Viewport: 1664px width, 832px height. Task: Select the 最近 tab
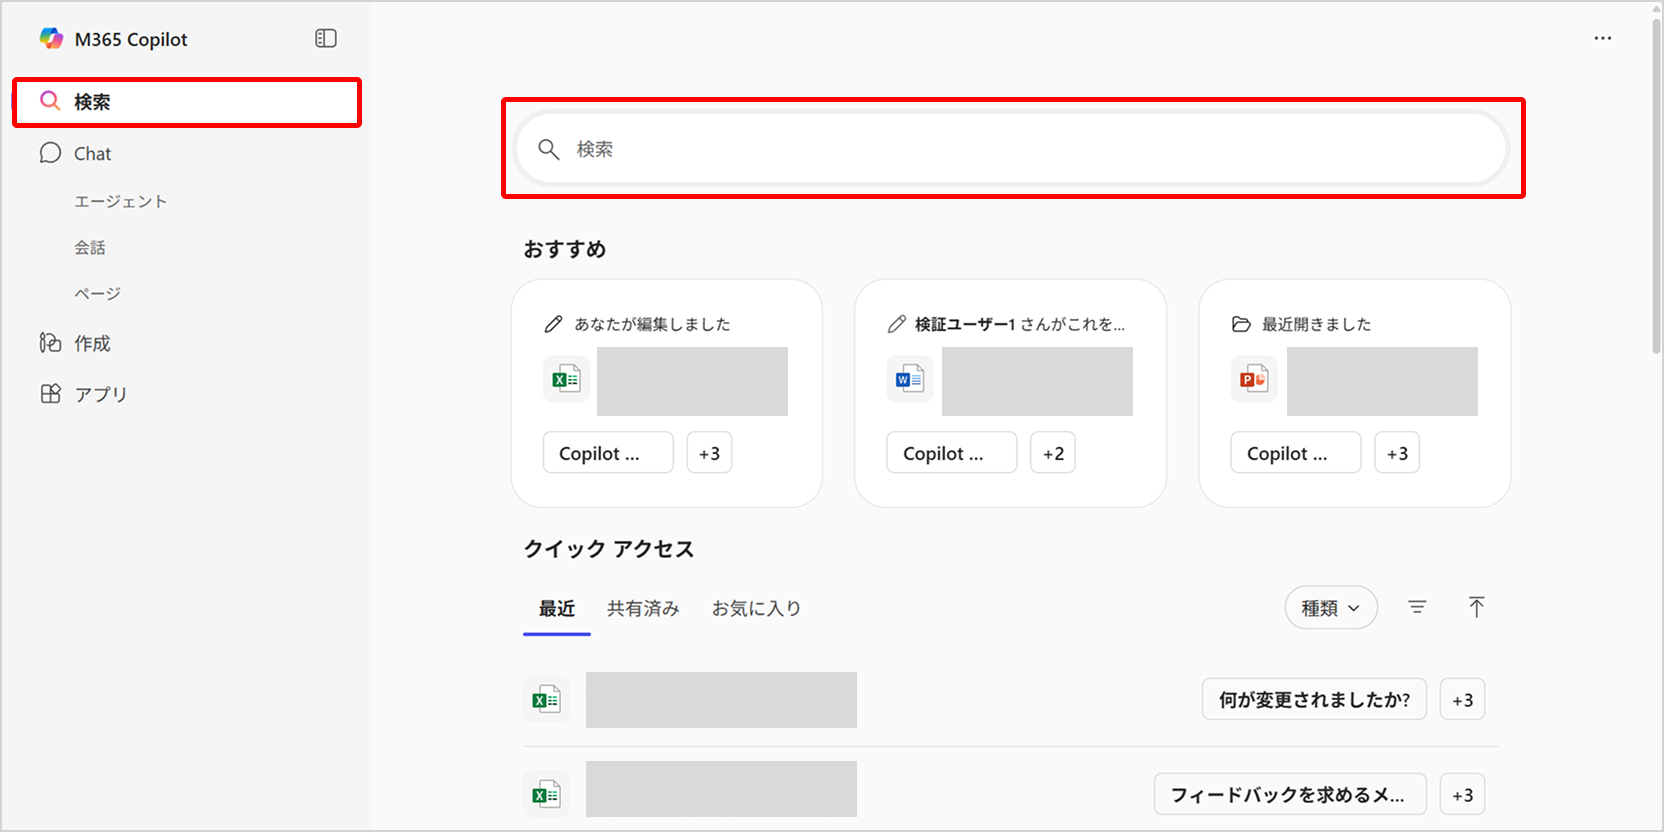click(x=557, y=608)
